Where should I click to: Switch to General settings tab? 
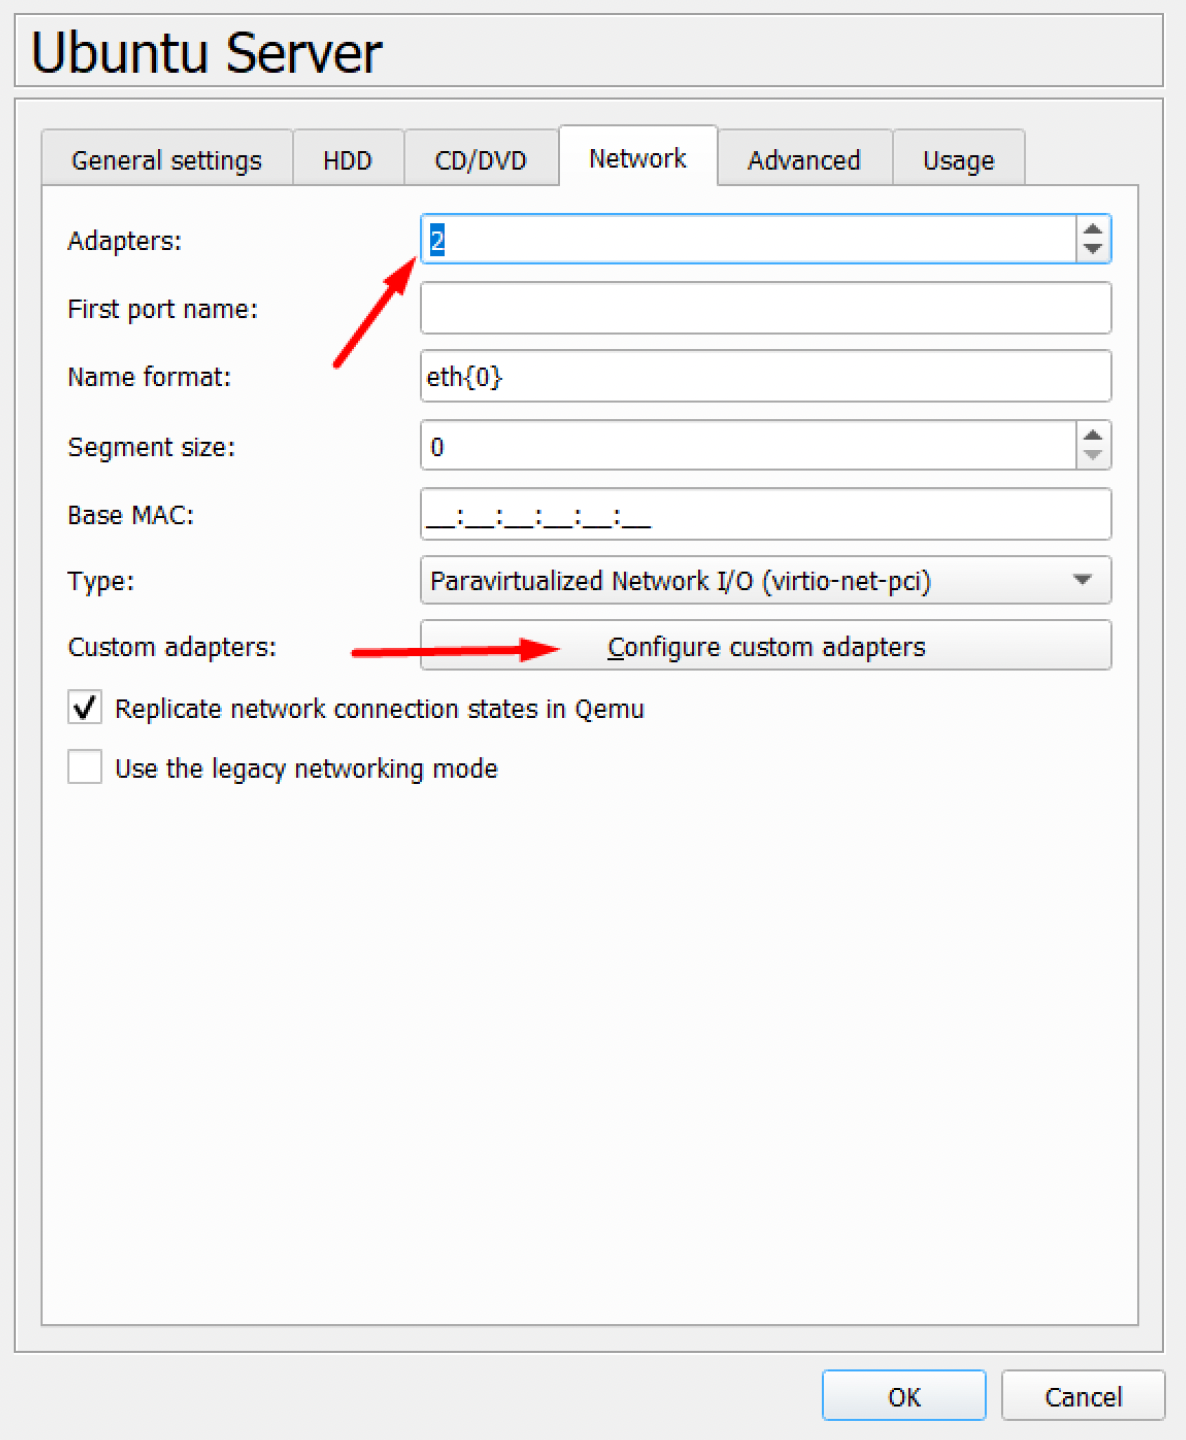[167, 160]
